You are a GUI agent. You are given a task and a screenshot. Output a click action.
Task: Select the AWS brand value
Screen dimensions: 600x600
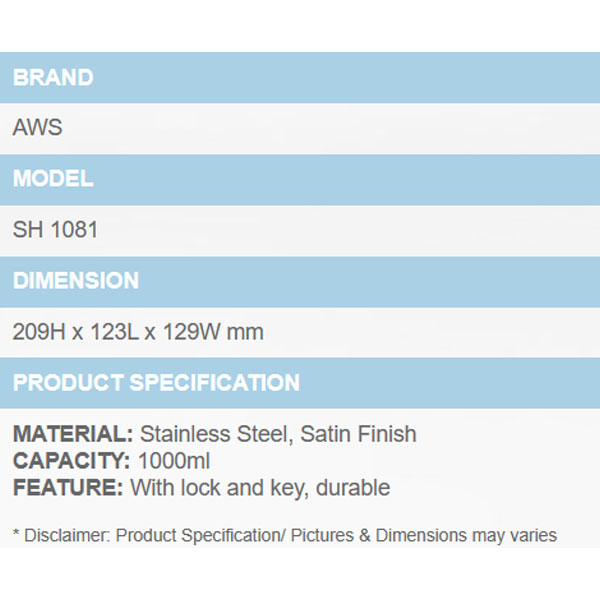click(37, 129)
